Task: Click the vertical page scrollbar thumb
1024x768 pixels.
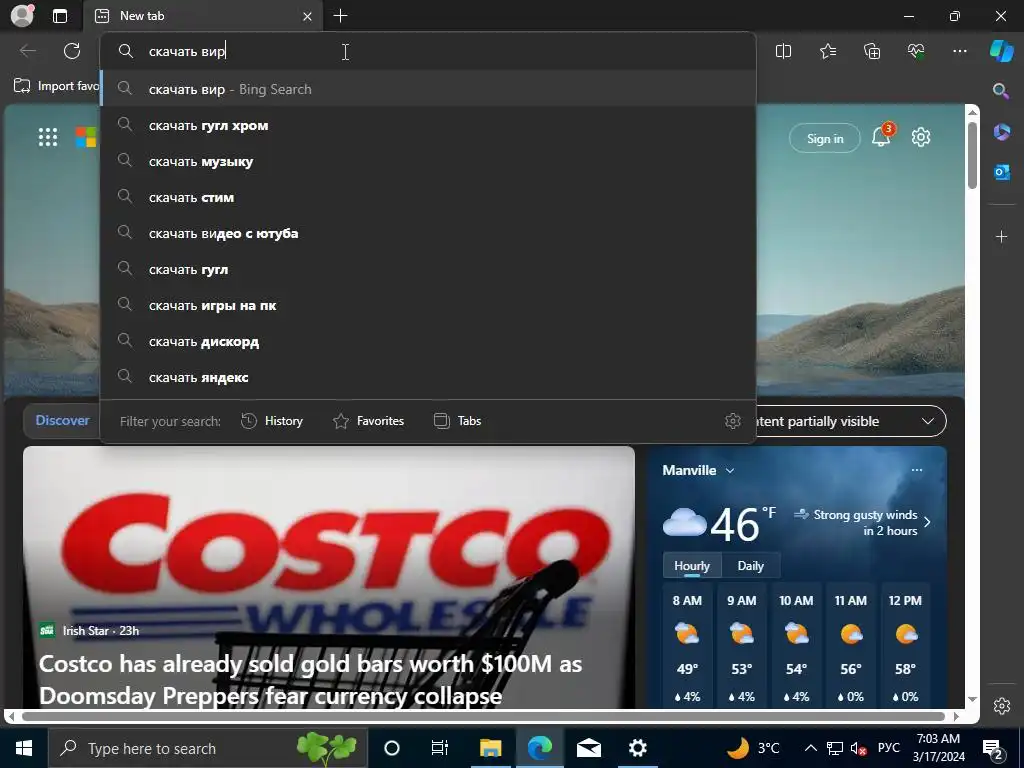Action: (x=972, y=155)
